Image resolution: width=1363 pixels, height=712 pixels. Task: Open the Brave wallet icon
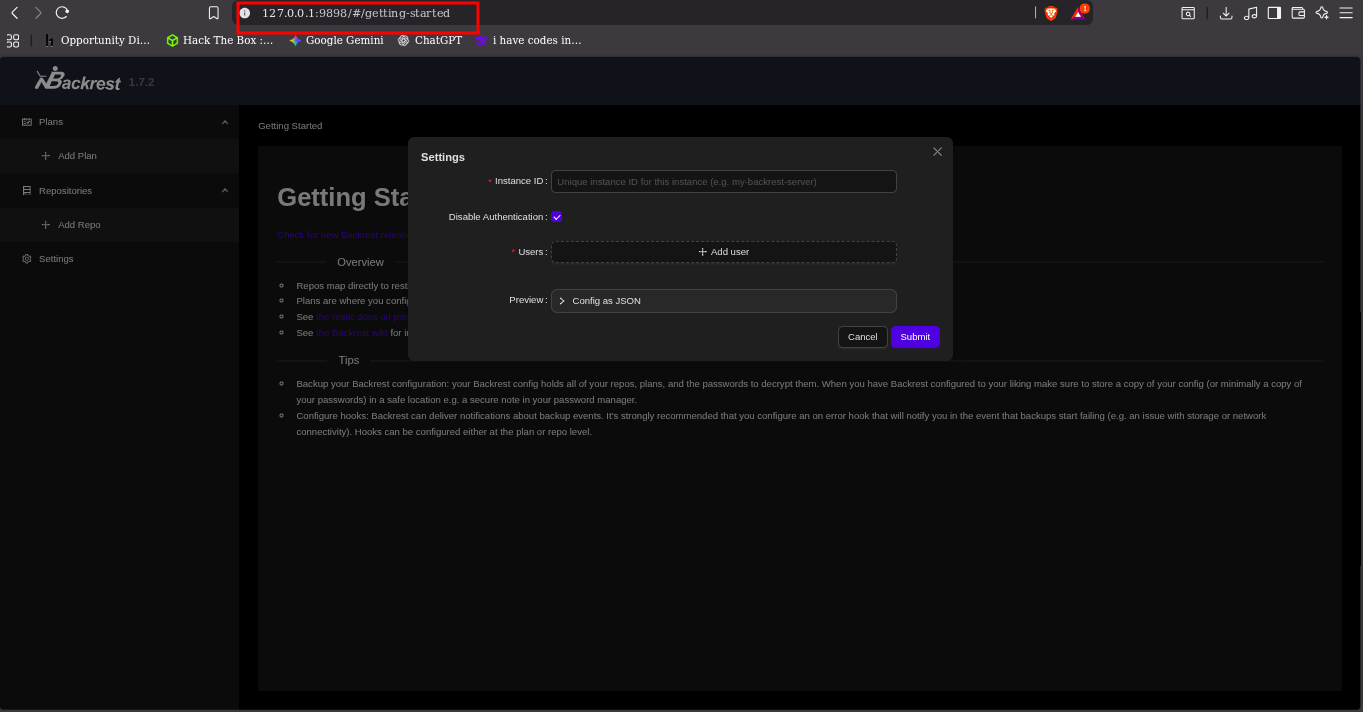(x=1298, y=13)
